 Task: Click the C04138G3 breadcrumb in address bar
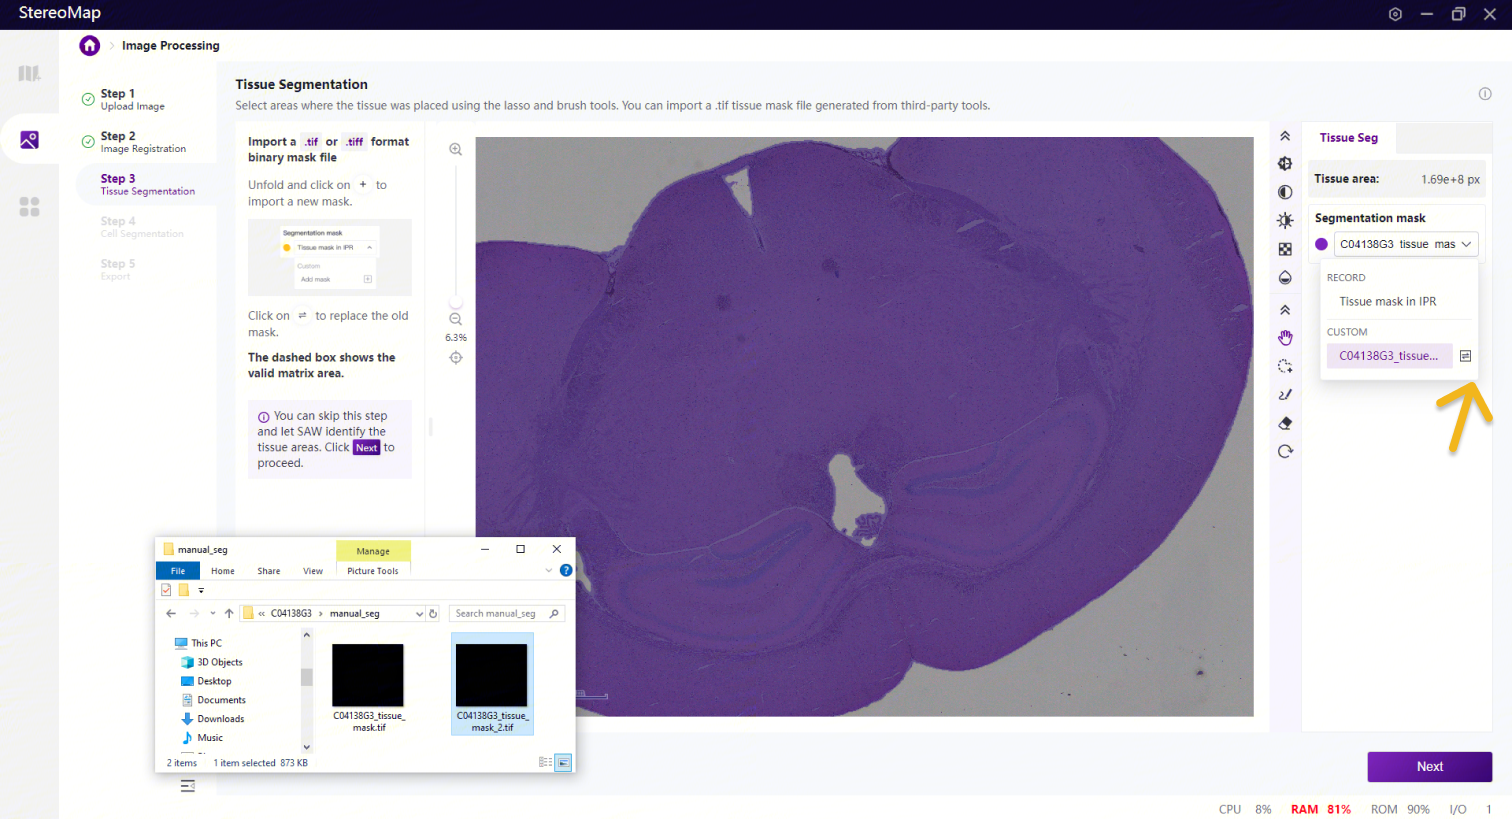291,614
